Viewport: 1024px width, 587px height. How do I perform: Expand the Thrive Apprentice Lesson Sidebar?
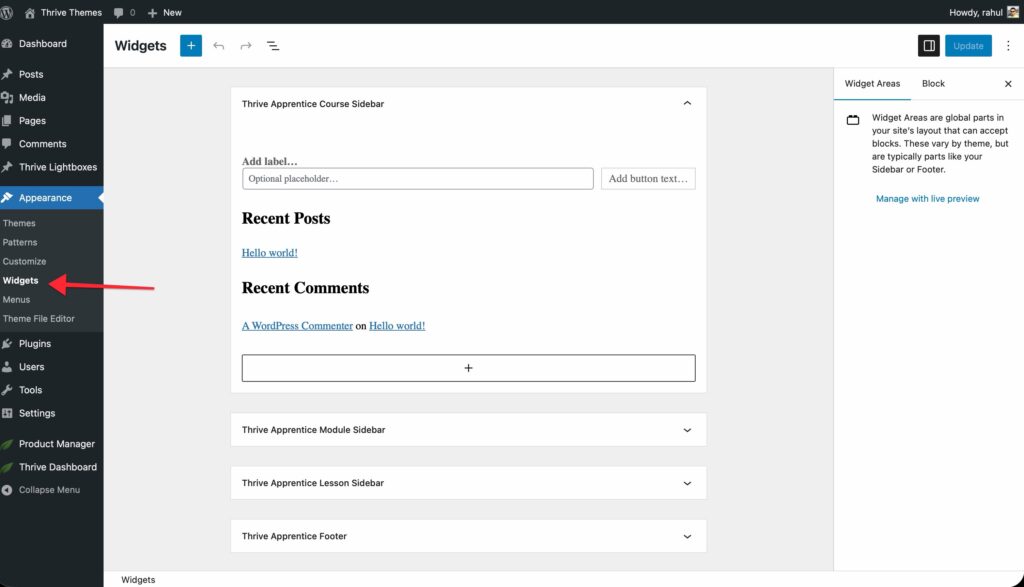coord(686,483)
